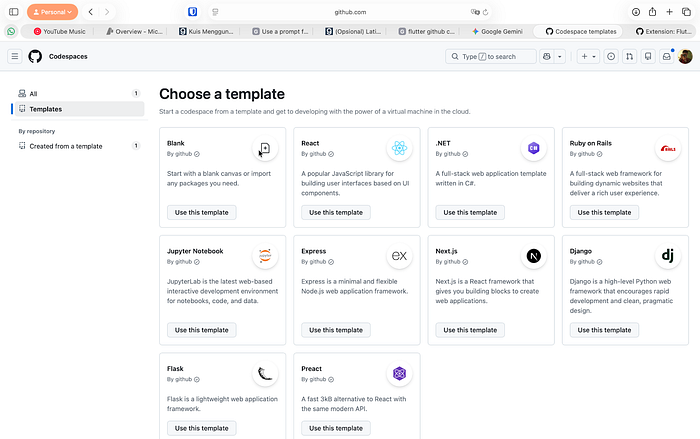This screenshot has height=439, width=700.
Task: Open the GitHub hamburger navigation menu
Action: [x=15, y=57]
